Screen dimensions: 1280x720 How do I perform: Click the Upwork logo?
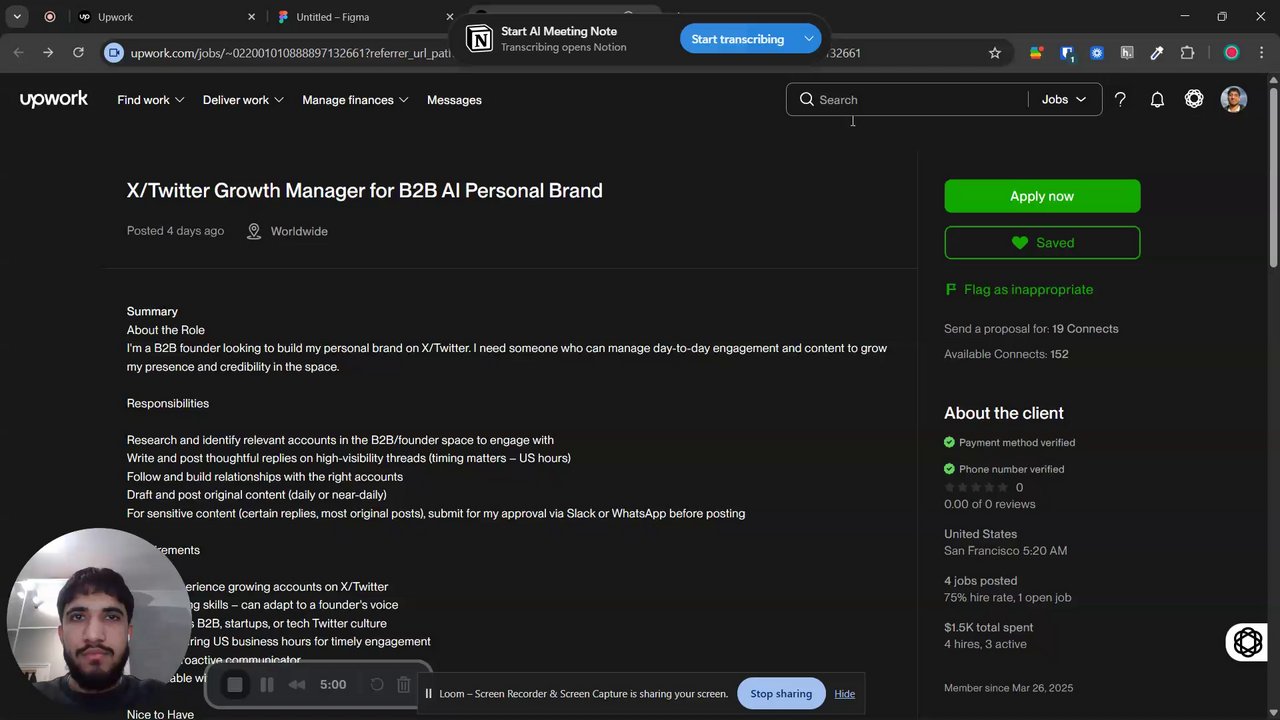tap(54, 99)
